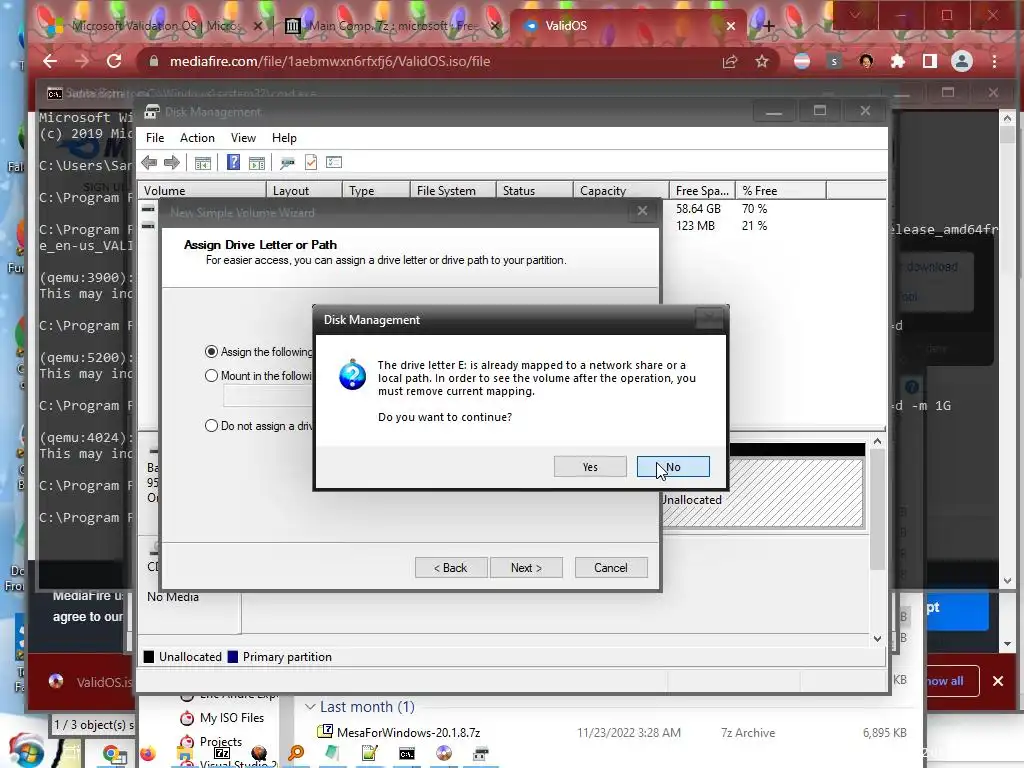Open the Help menu in Disk Management
The width and height of the screenshot is (1024, 768).
tap(284, 138)
